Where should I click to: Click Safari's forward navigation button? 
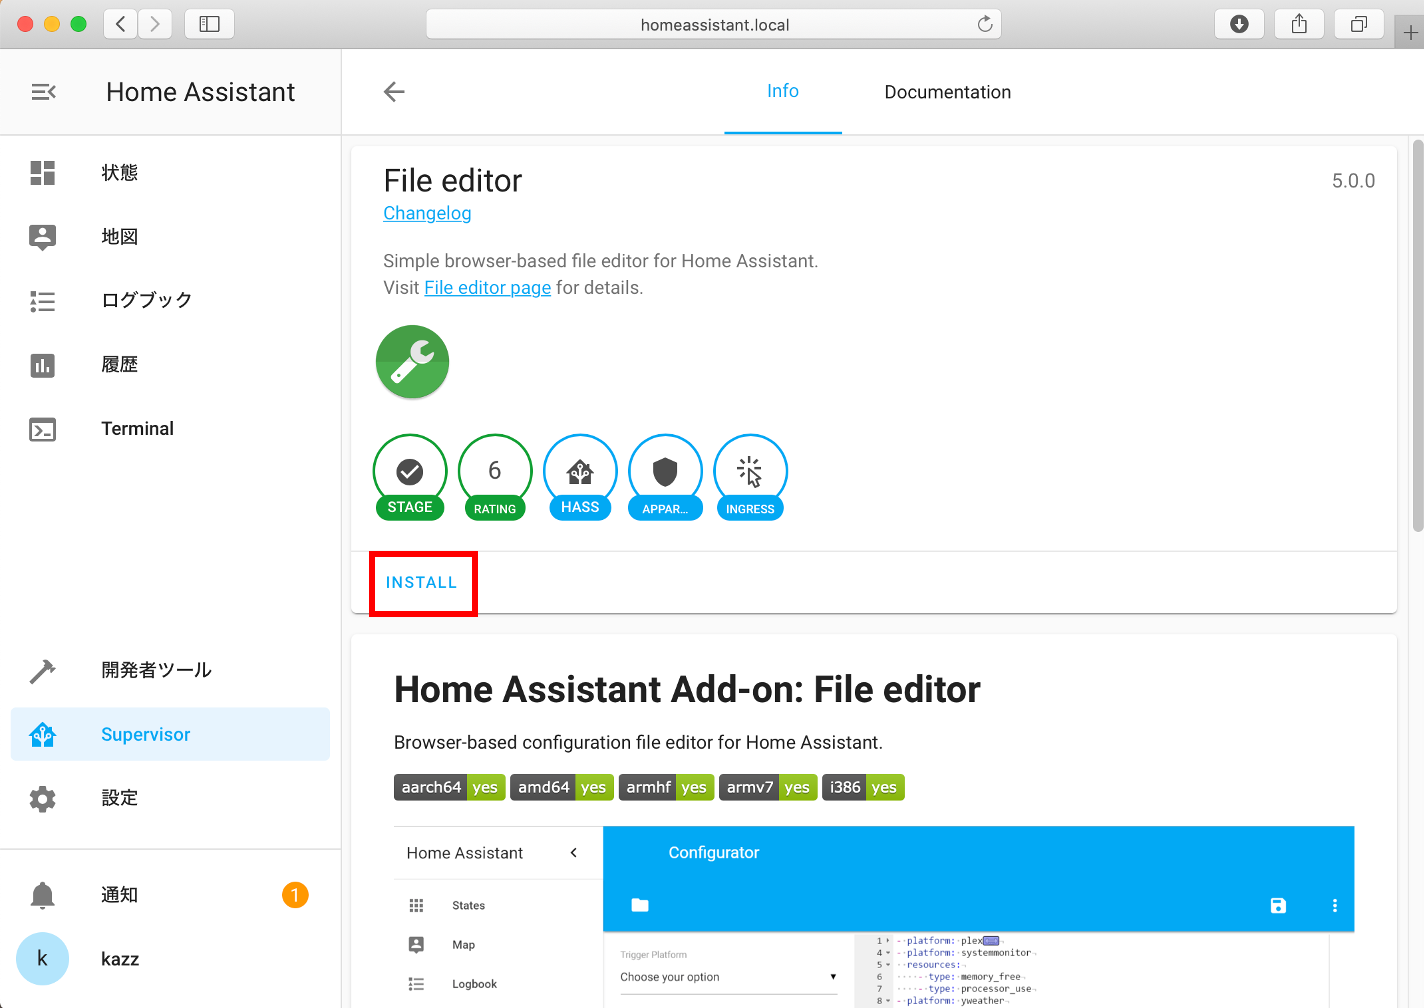[155, 24]
